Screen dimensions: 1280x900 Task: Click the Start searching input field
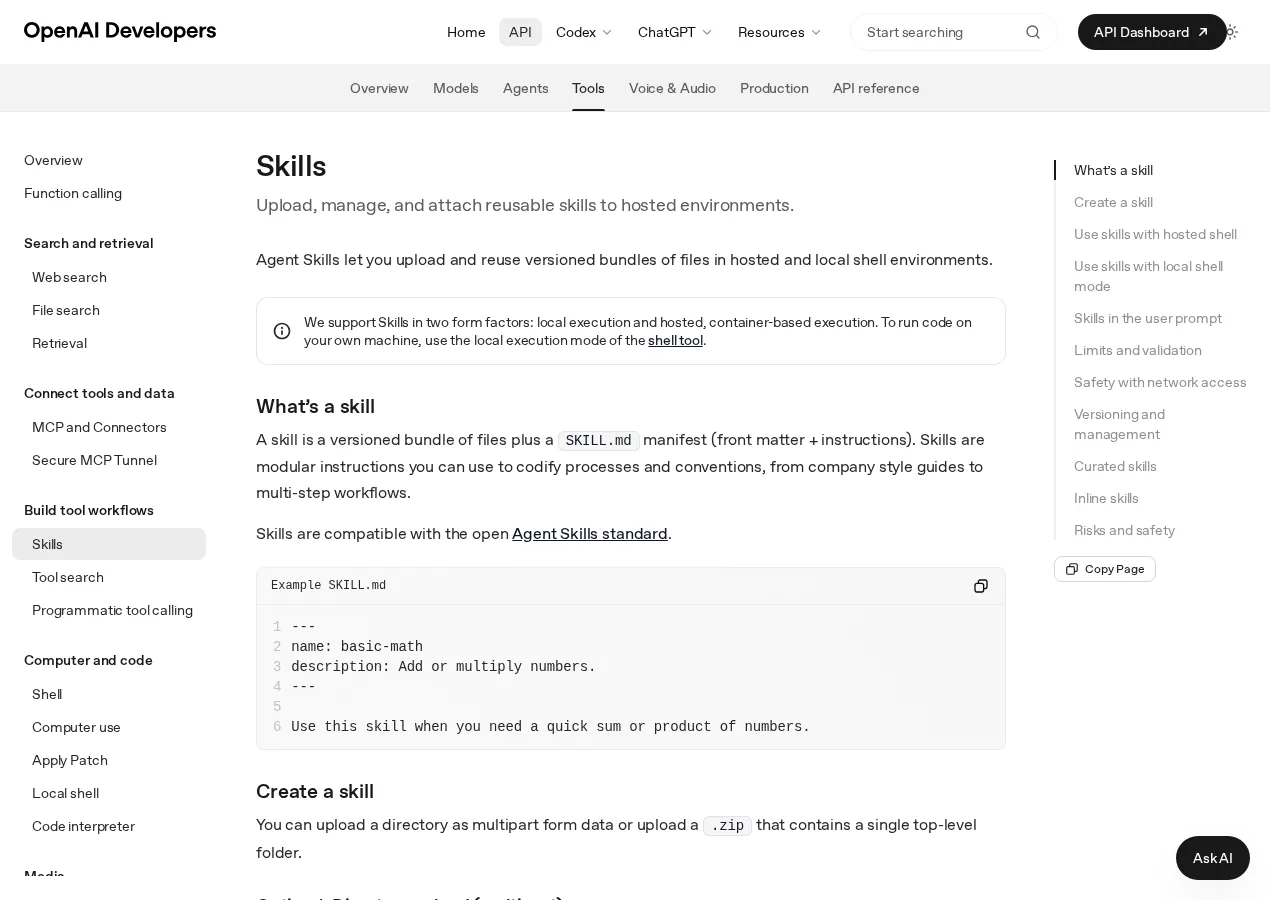click(940, 32)
